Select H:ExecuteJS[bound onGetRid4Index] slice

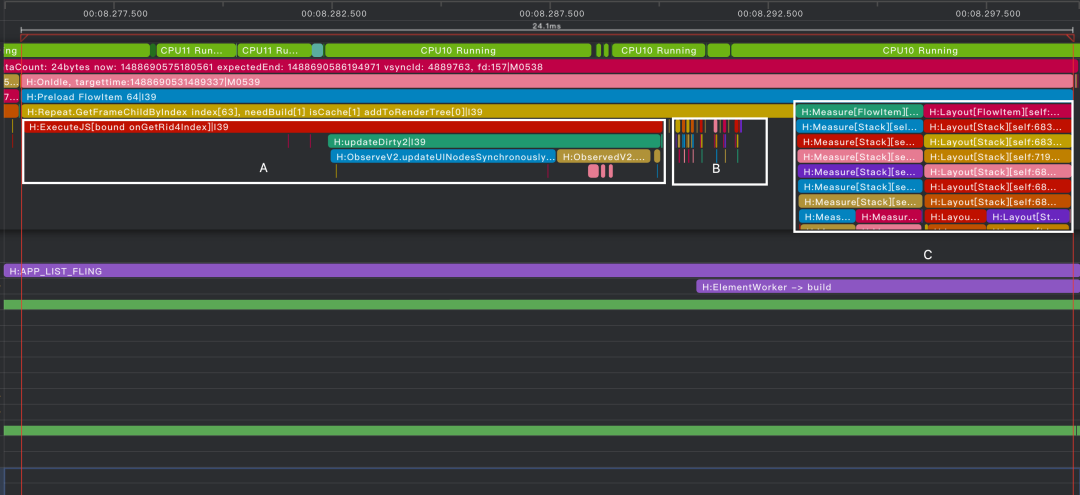pos(343,127)
